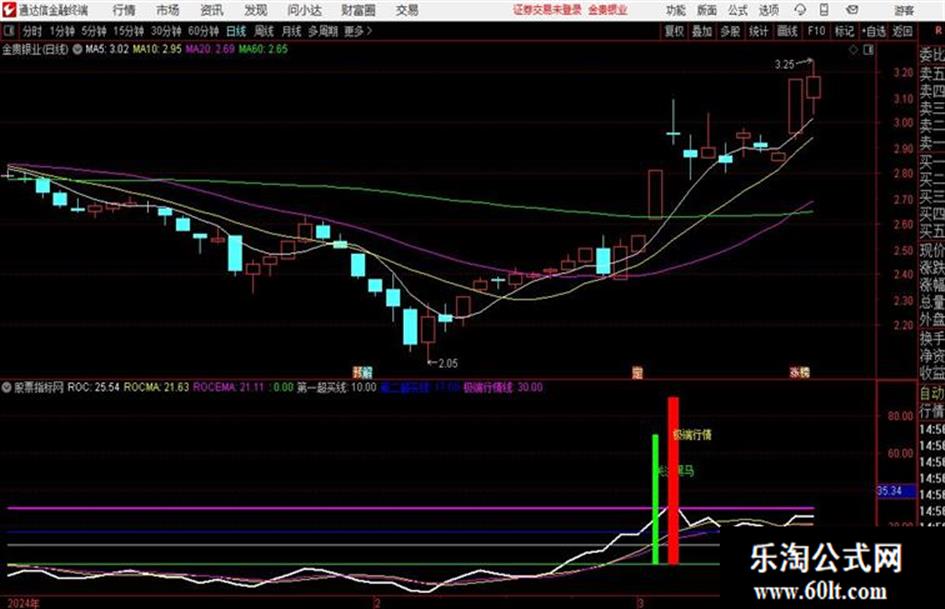Open the 选项 menu

coord(768,10)
